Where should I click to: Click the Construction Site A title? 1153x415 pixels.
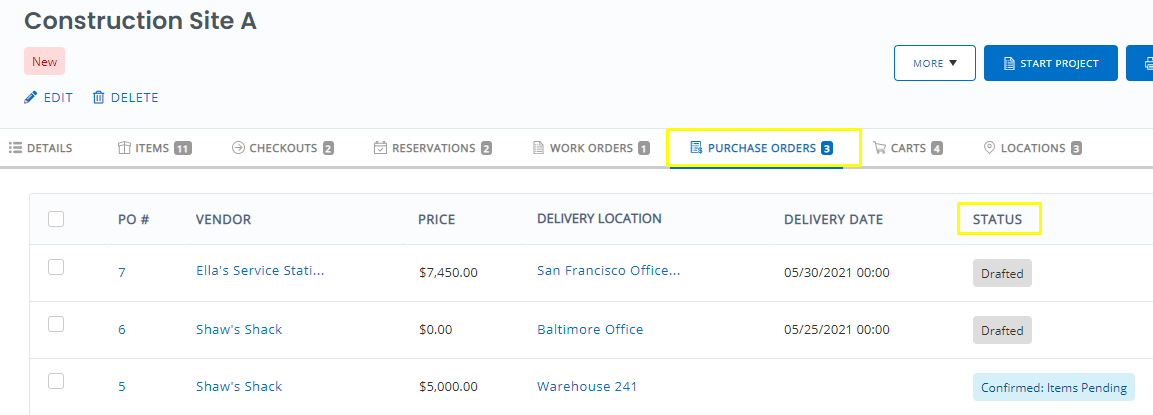140,20
